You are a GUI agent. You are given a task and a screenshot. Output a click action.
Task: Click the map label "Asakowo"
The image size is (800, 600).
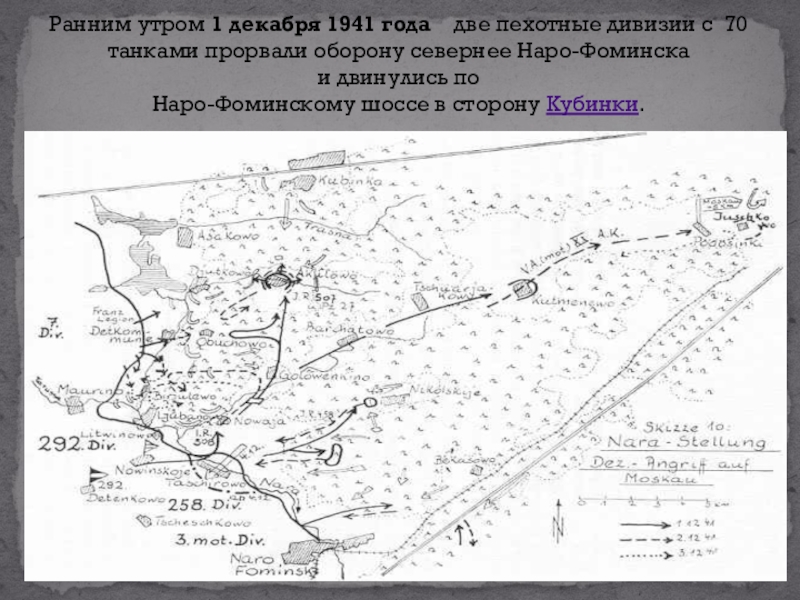(x=228, y=236)
